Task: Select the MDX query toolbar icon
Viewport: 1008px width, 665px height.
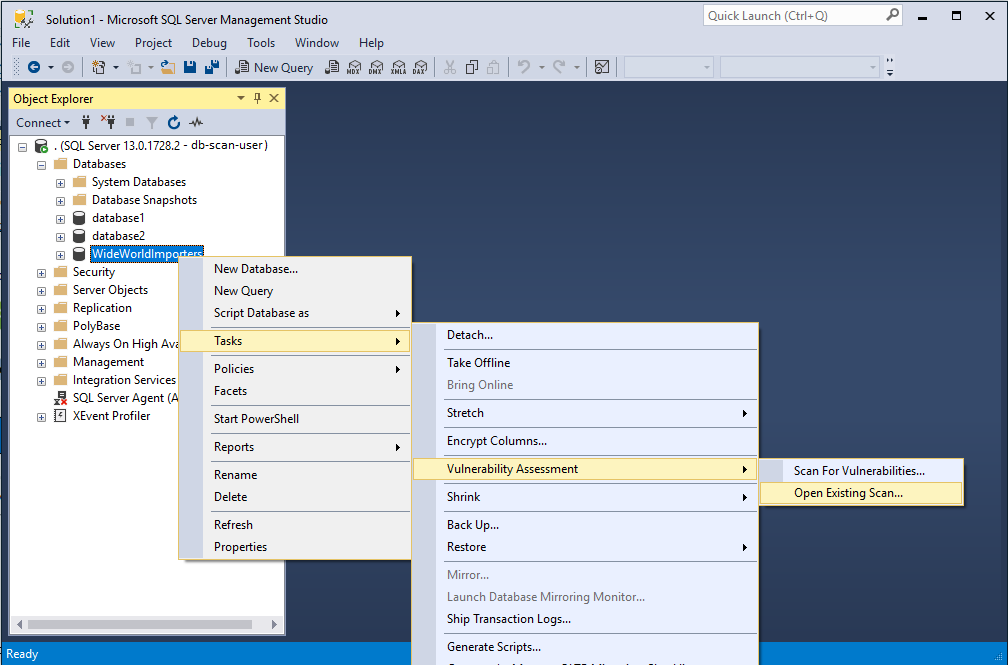Action: click(353, 67)
